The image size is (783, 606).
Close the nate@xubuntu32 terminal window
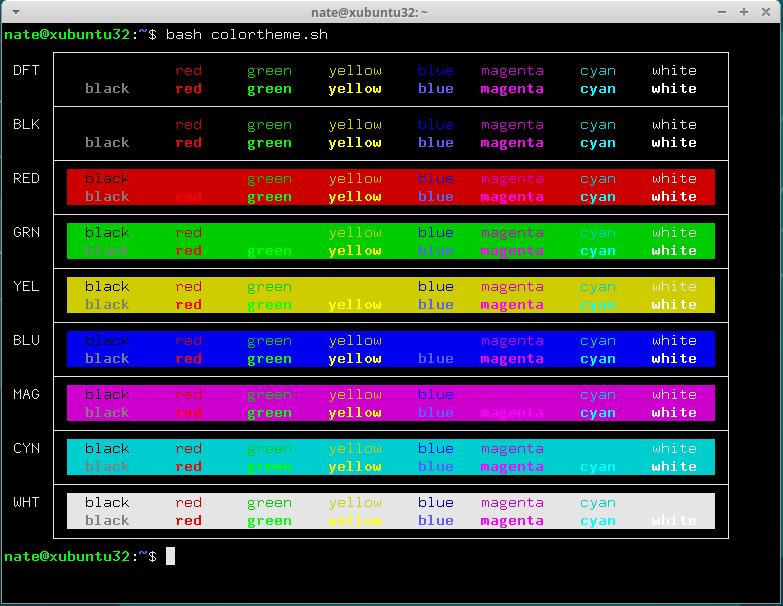point(765,11)
